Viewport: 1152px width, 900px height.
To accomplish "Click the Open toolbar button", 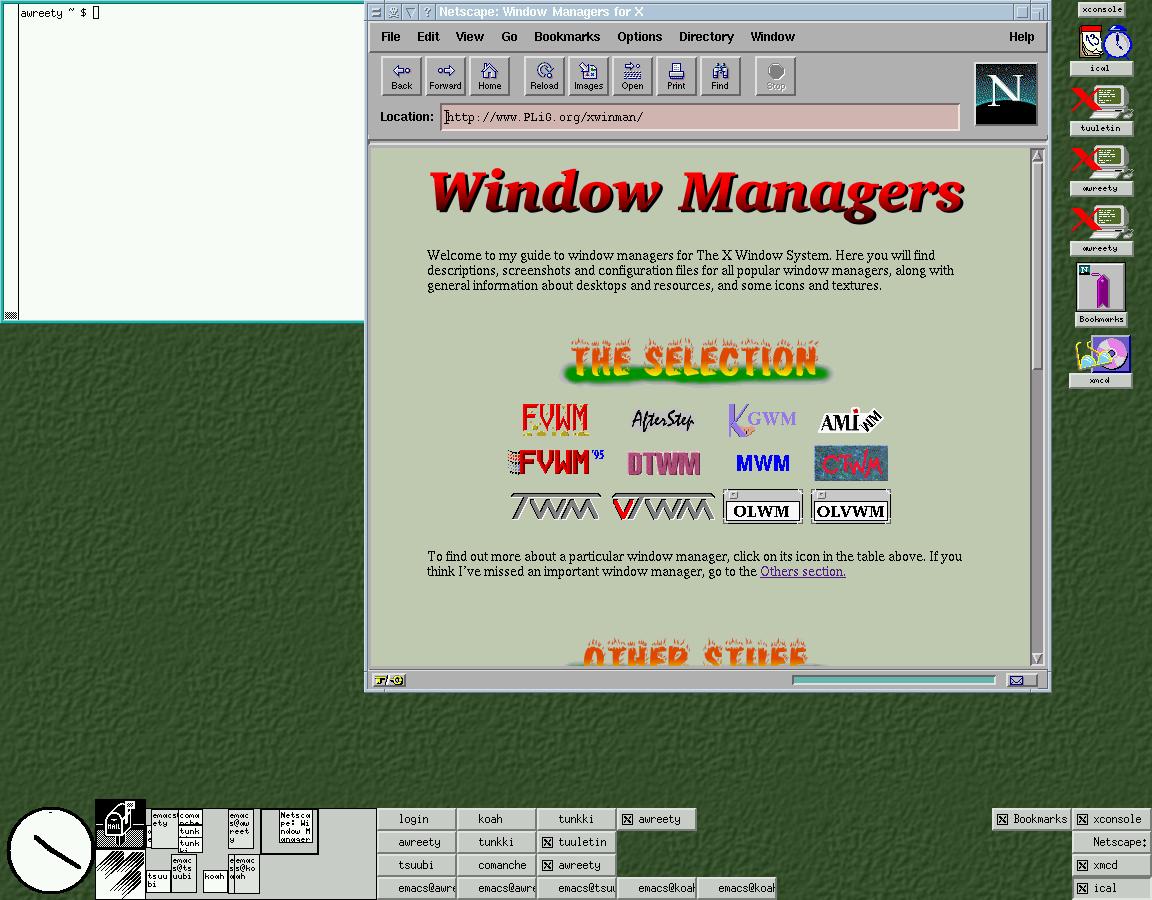I will coord(633,76).
